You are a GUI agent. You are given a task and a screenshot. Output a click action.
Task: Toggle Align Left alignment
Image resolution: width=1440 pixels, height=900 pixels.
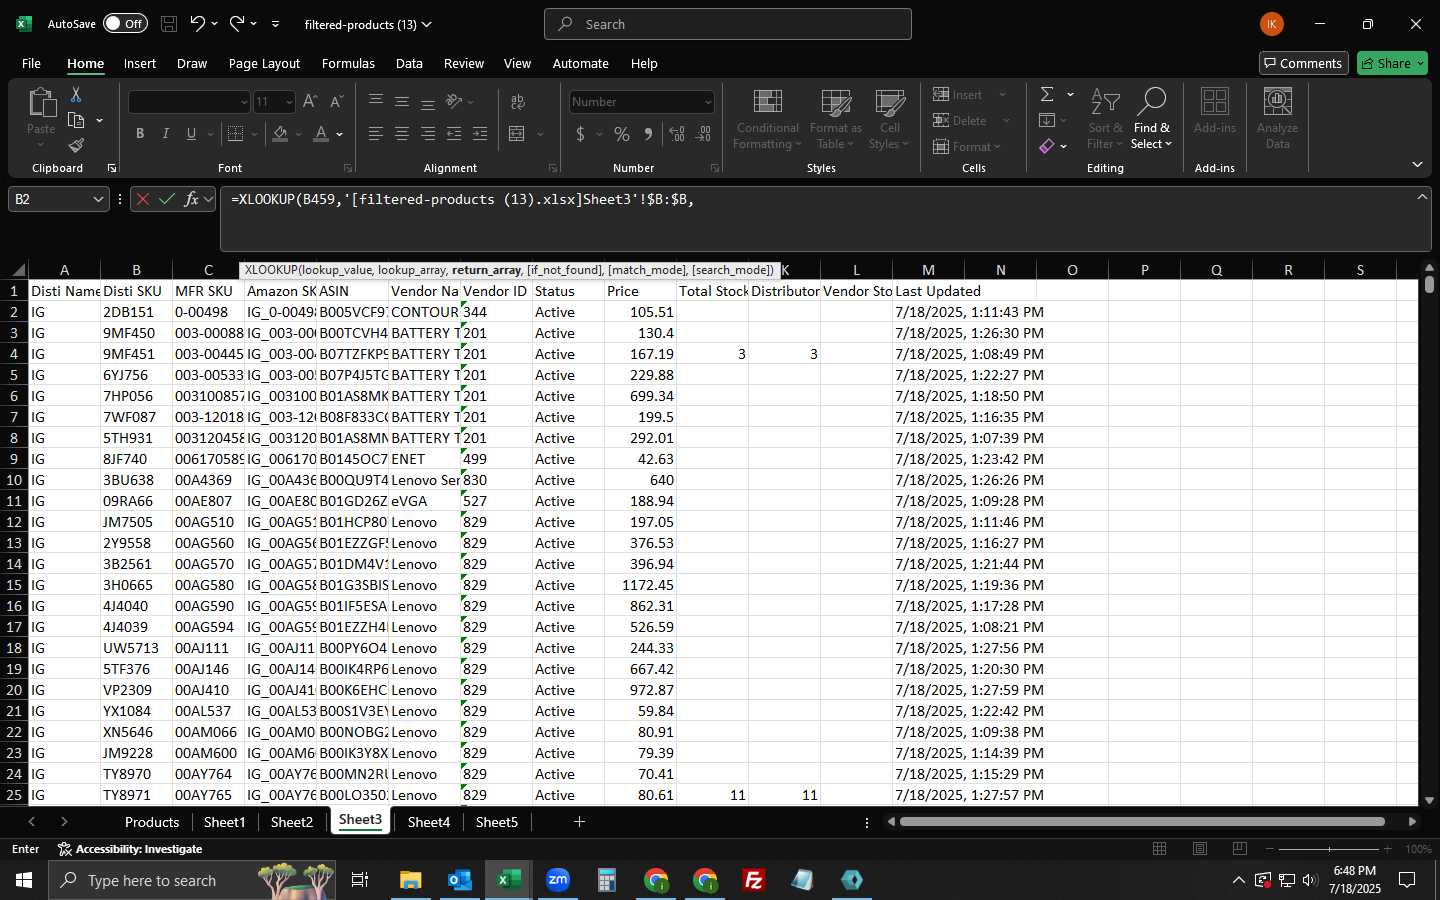[x=376, y=134]
